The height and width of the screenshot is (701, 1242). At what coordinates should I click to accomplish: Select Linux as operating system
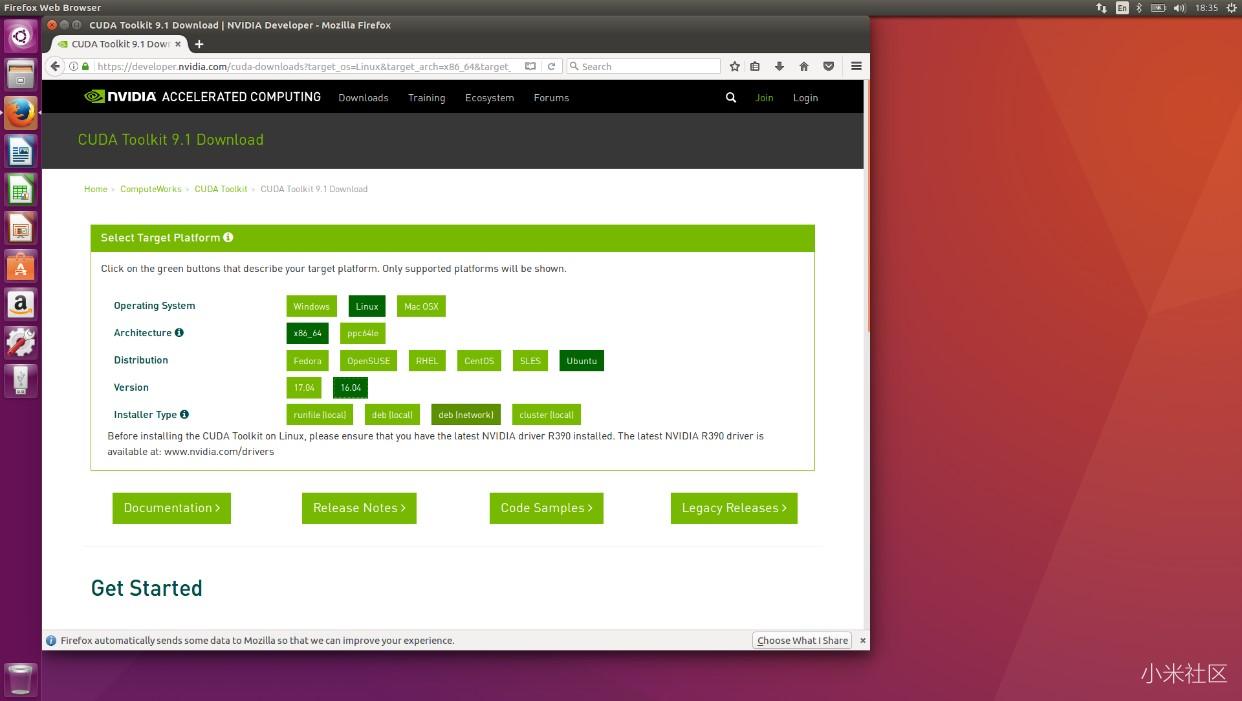(367, 307)
